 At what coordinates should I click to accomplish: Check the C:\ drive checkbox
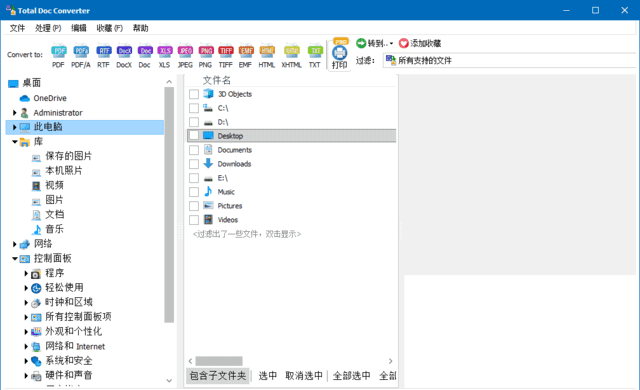point(194,108)
